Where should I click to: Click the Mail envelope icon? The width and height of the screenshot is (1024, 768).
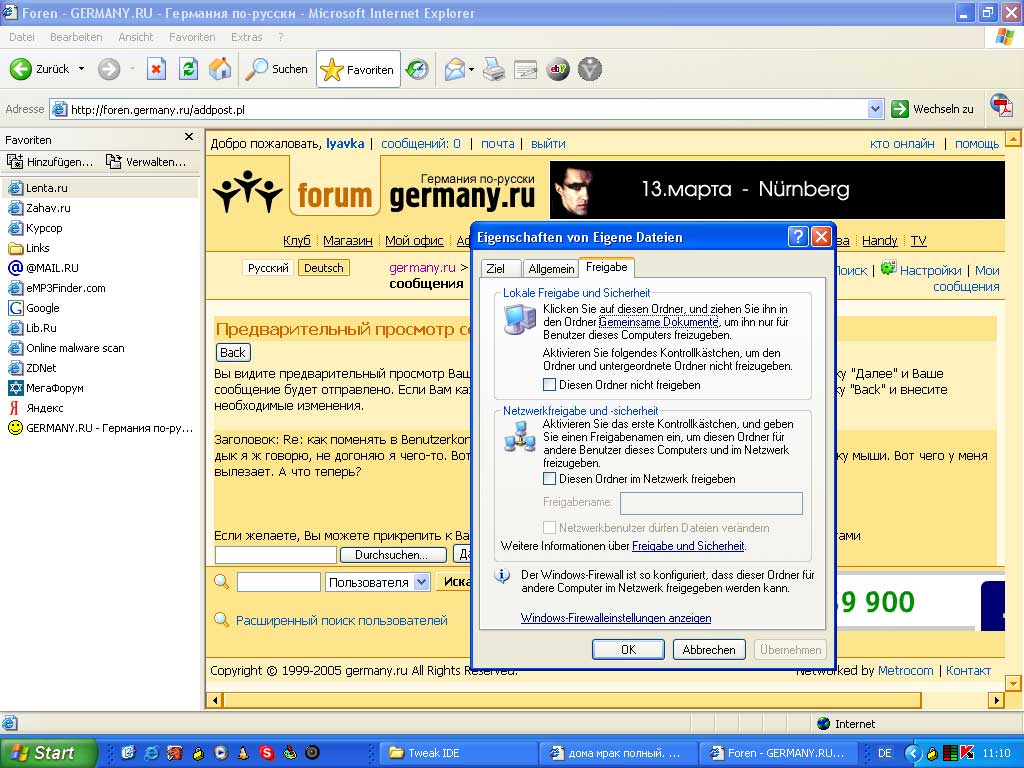click(455, 69)
